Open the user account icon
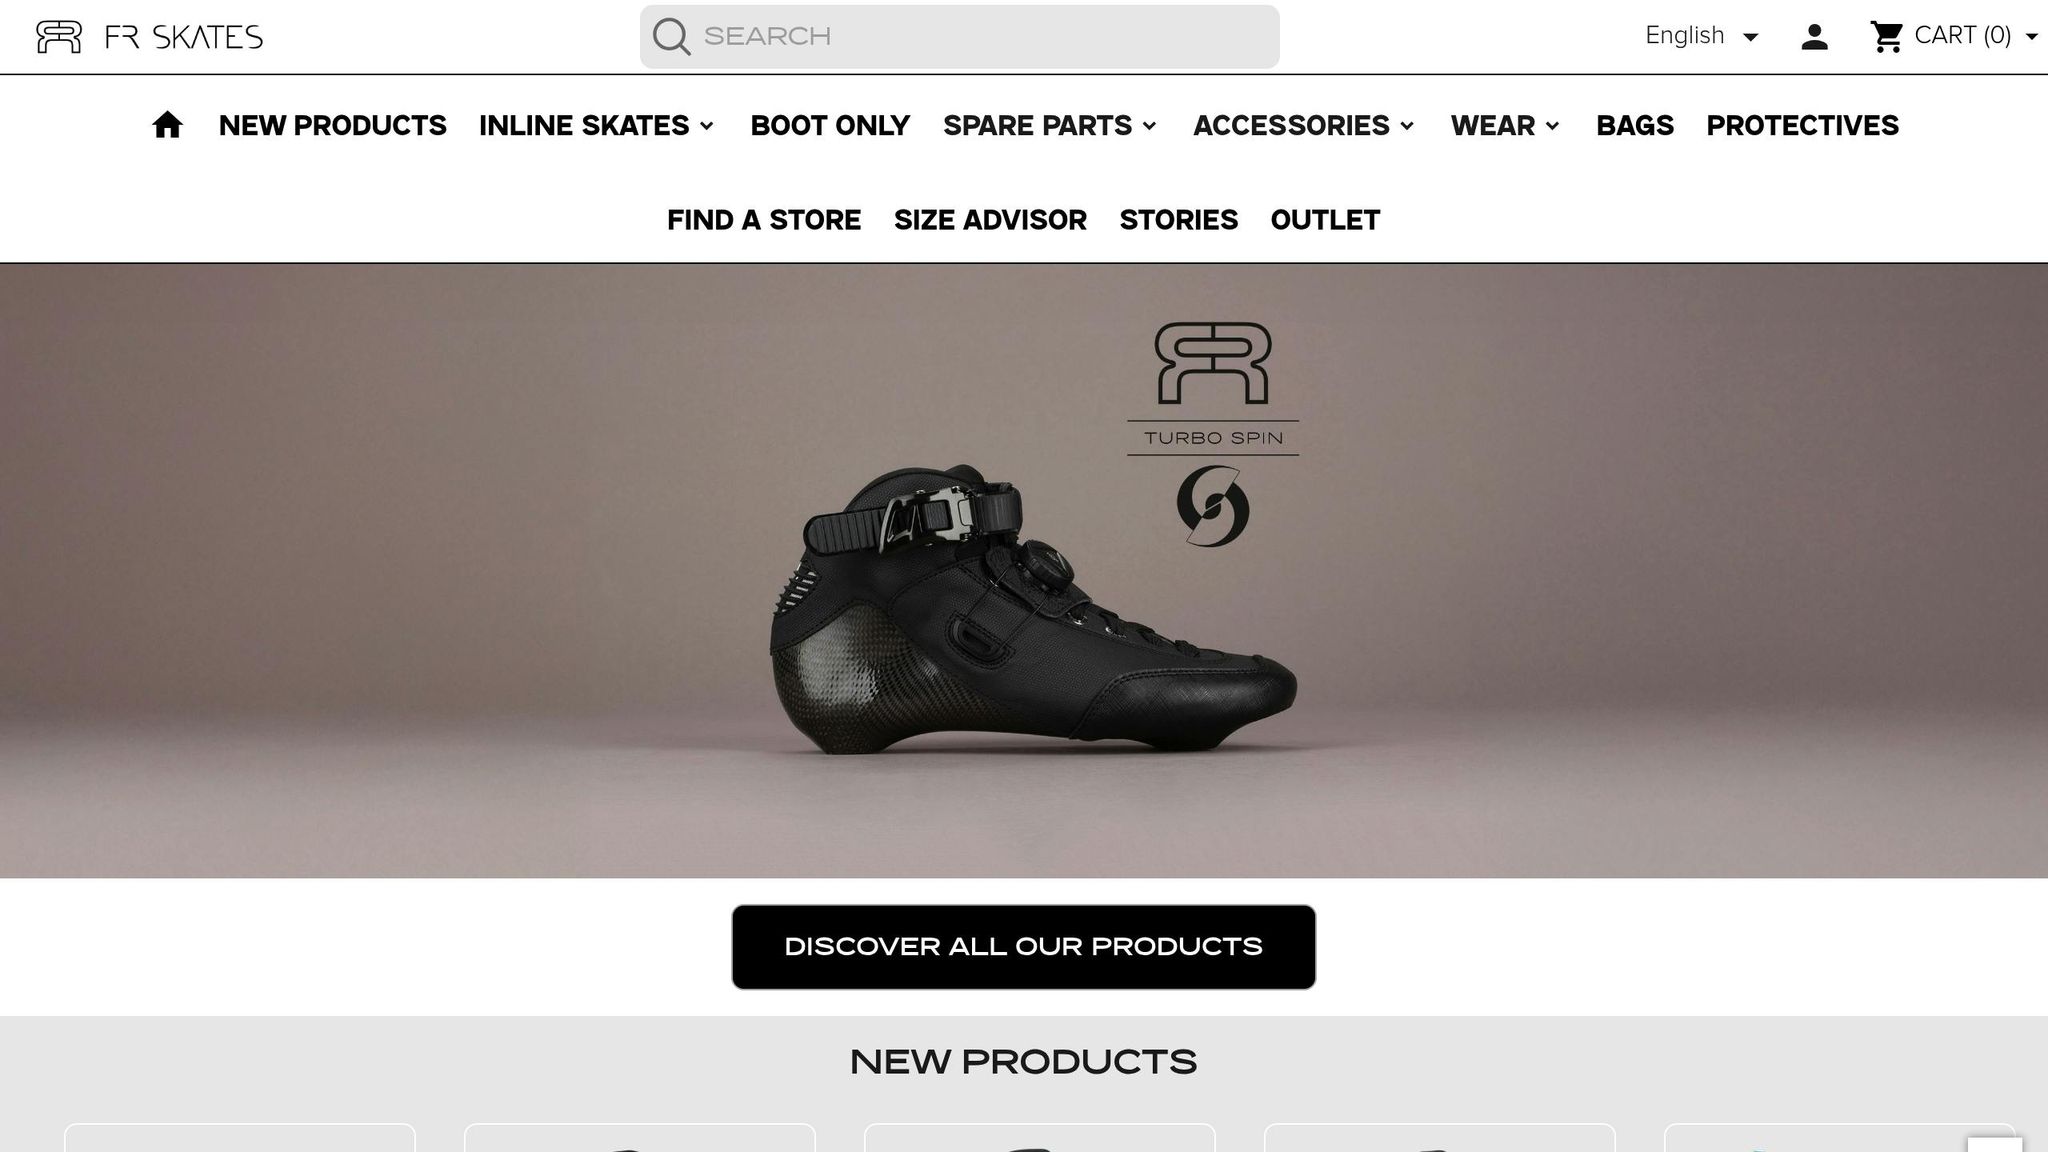 point(1814,37)
